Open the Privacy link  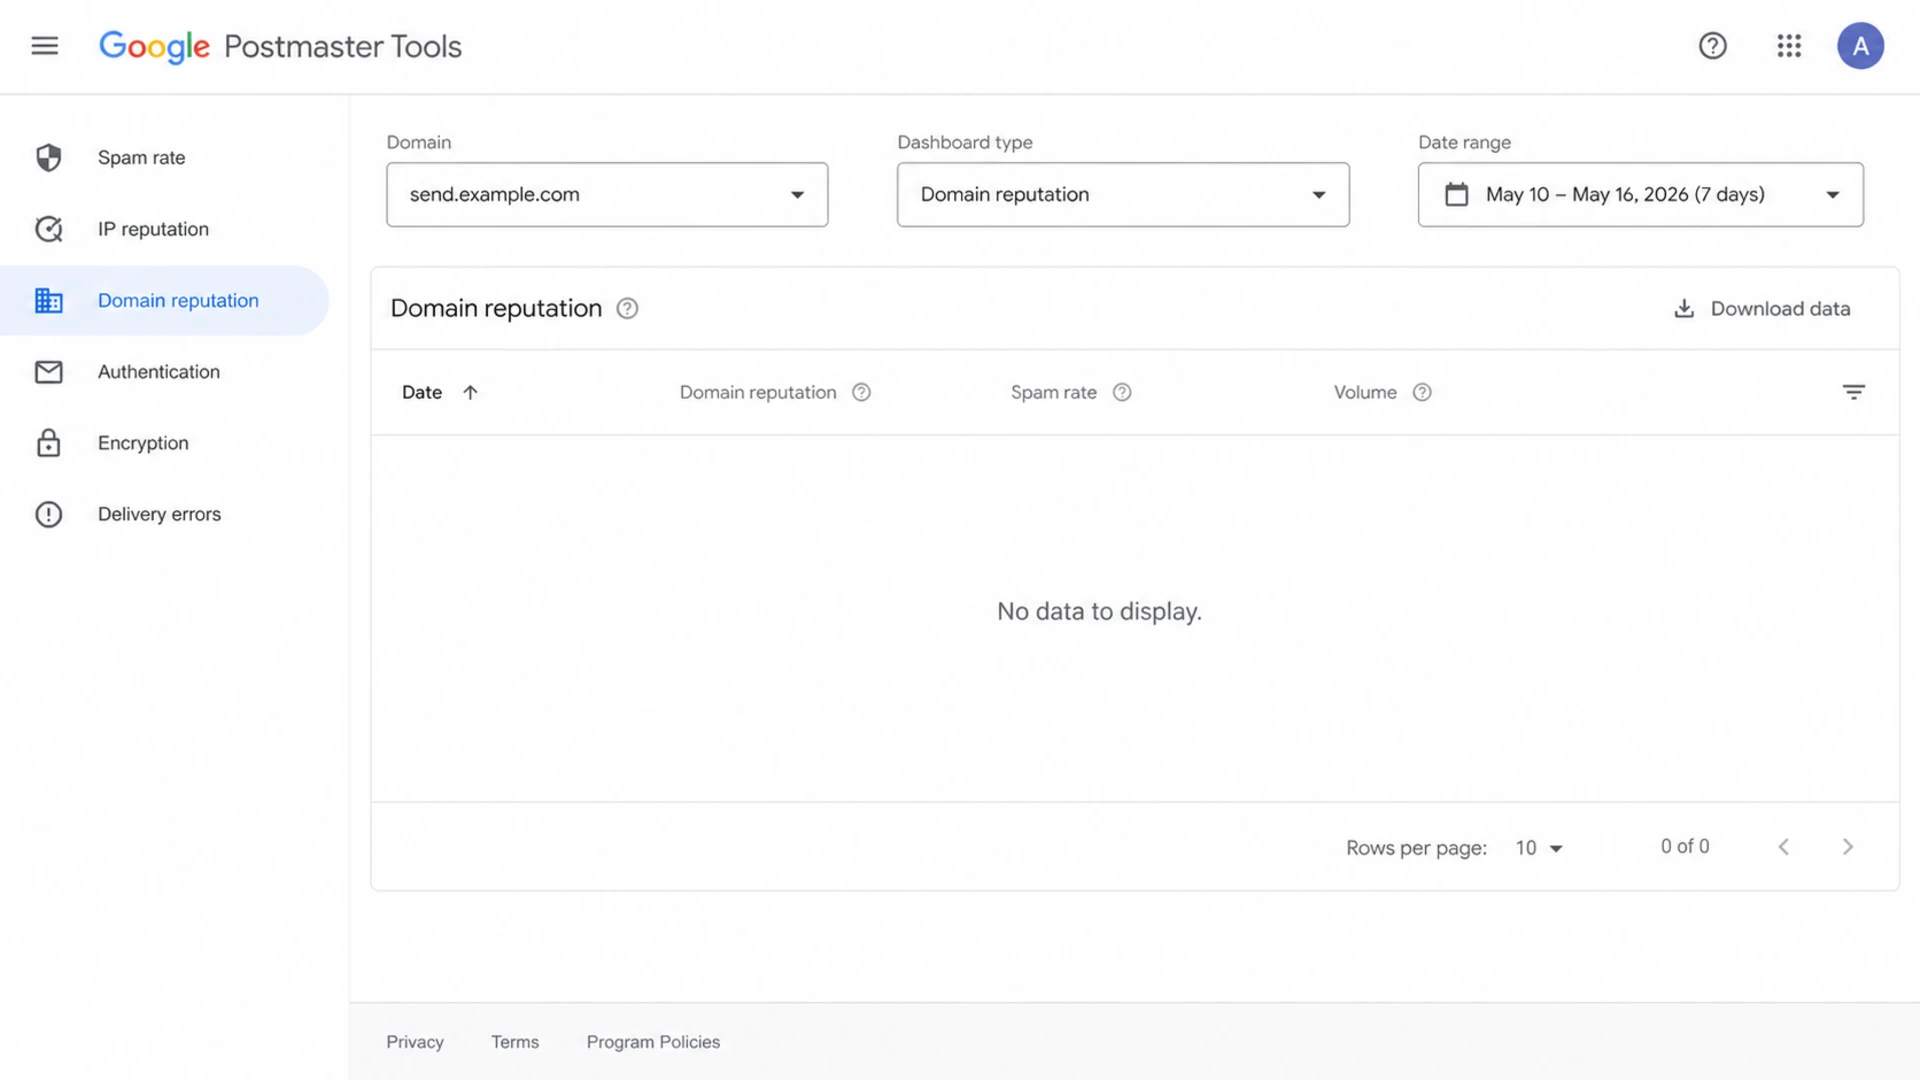pos(415,1042)
